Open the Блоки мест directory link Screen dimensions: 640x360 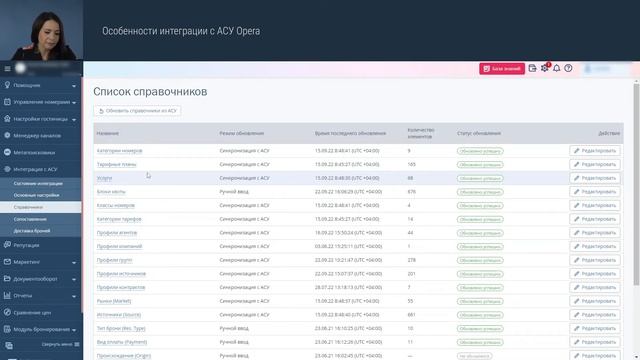point(111,192)
